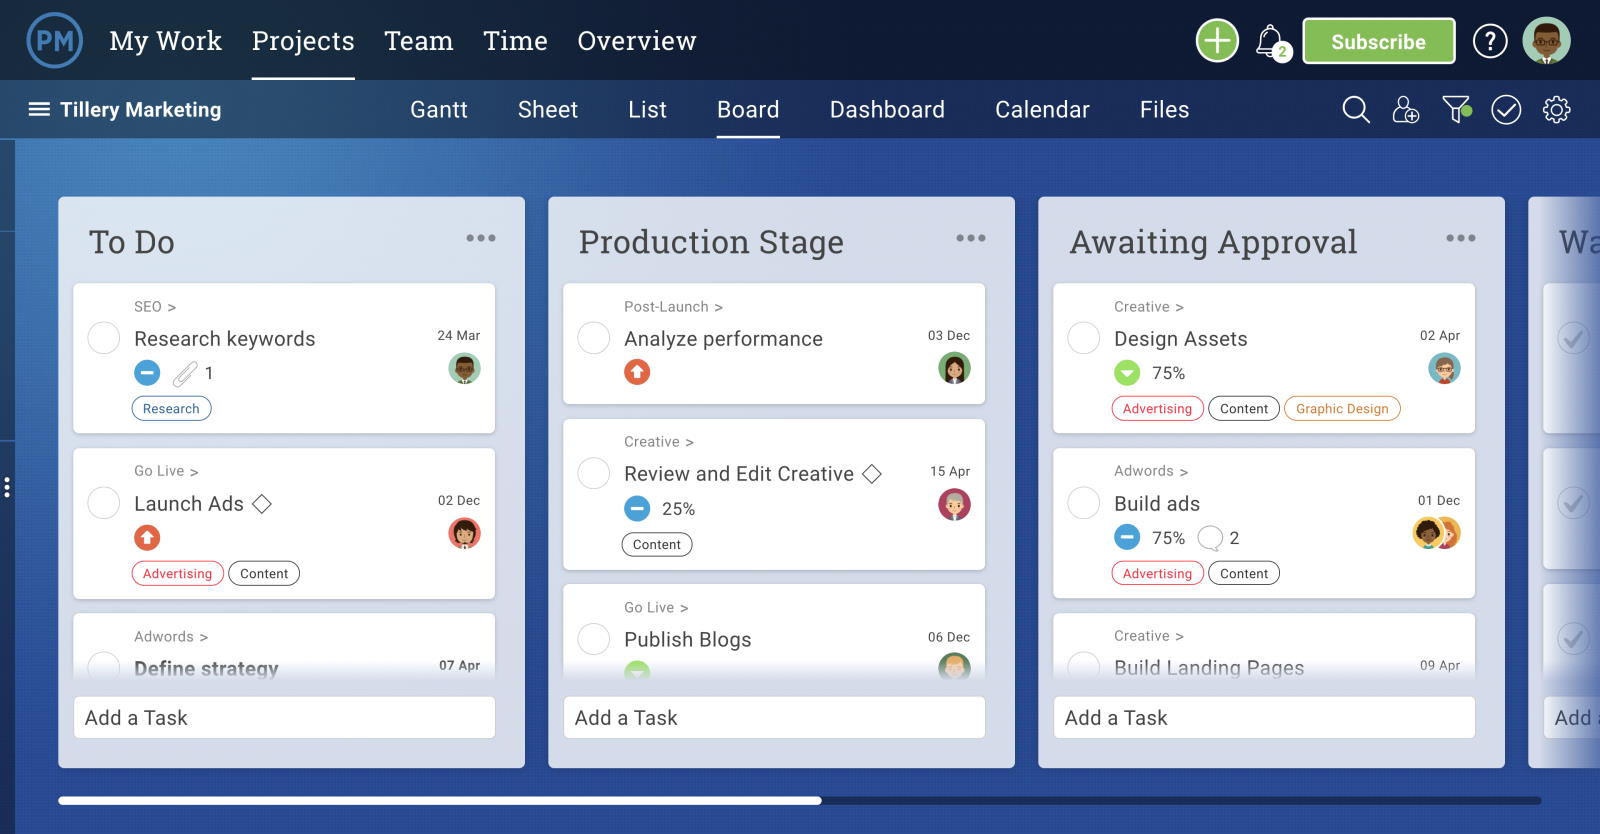Check off the Analyze performance task
This screenshot has width=1600, height=834.
coord(594,338)
